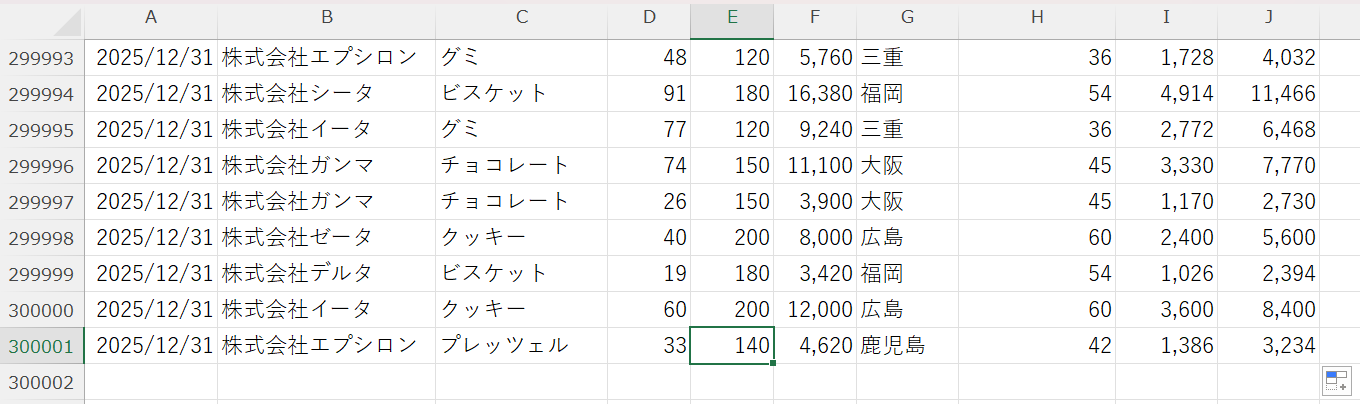Select the row 299993 header
Image resolution: width=1360 pixels, height=404 pixels.
(x=42, y=58)
